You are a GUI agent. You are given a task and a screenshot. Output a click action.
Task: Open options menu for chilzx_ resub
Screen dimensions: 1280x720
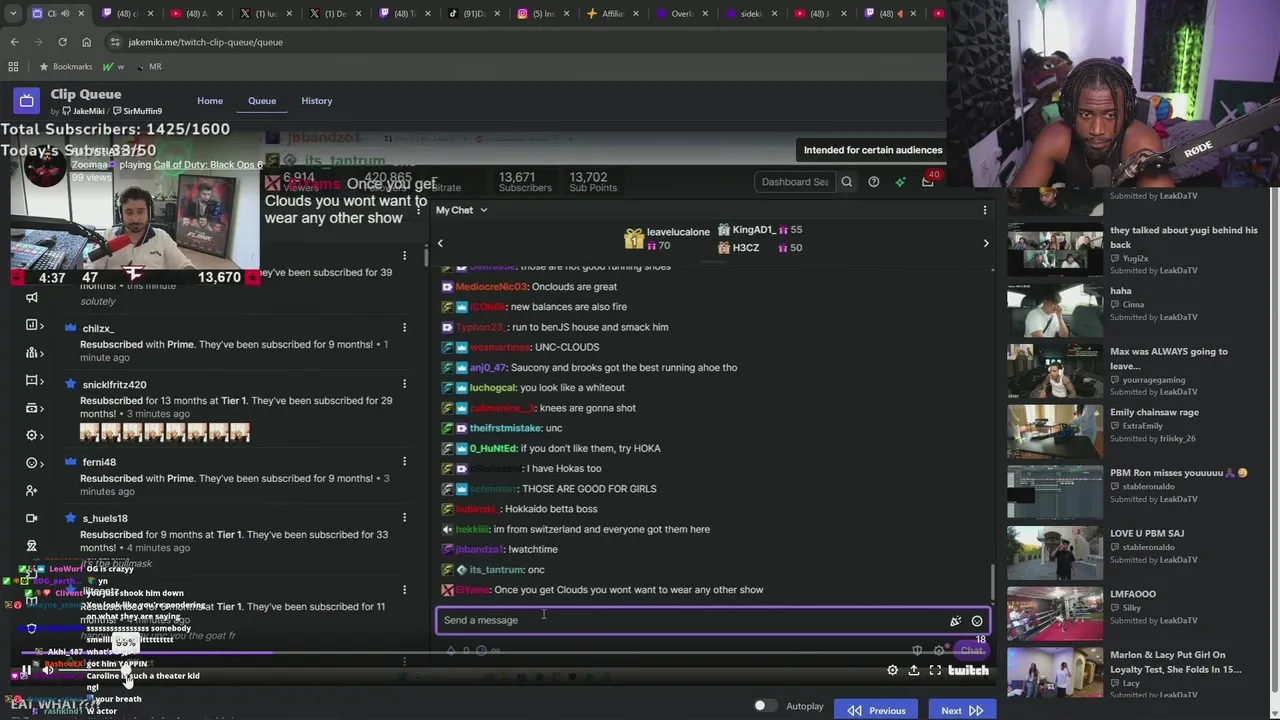click(404, 328)
